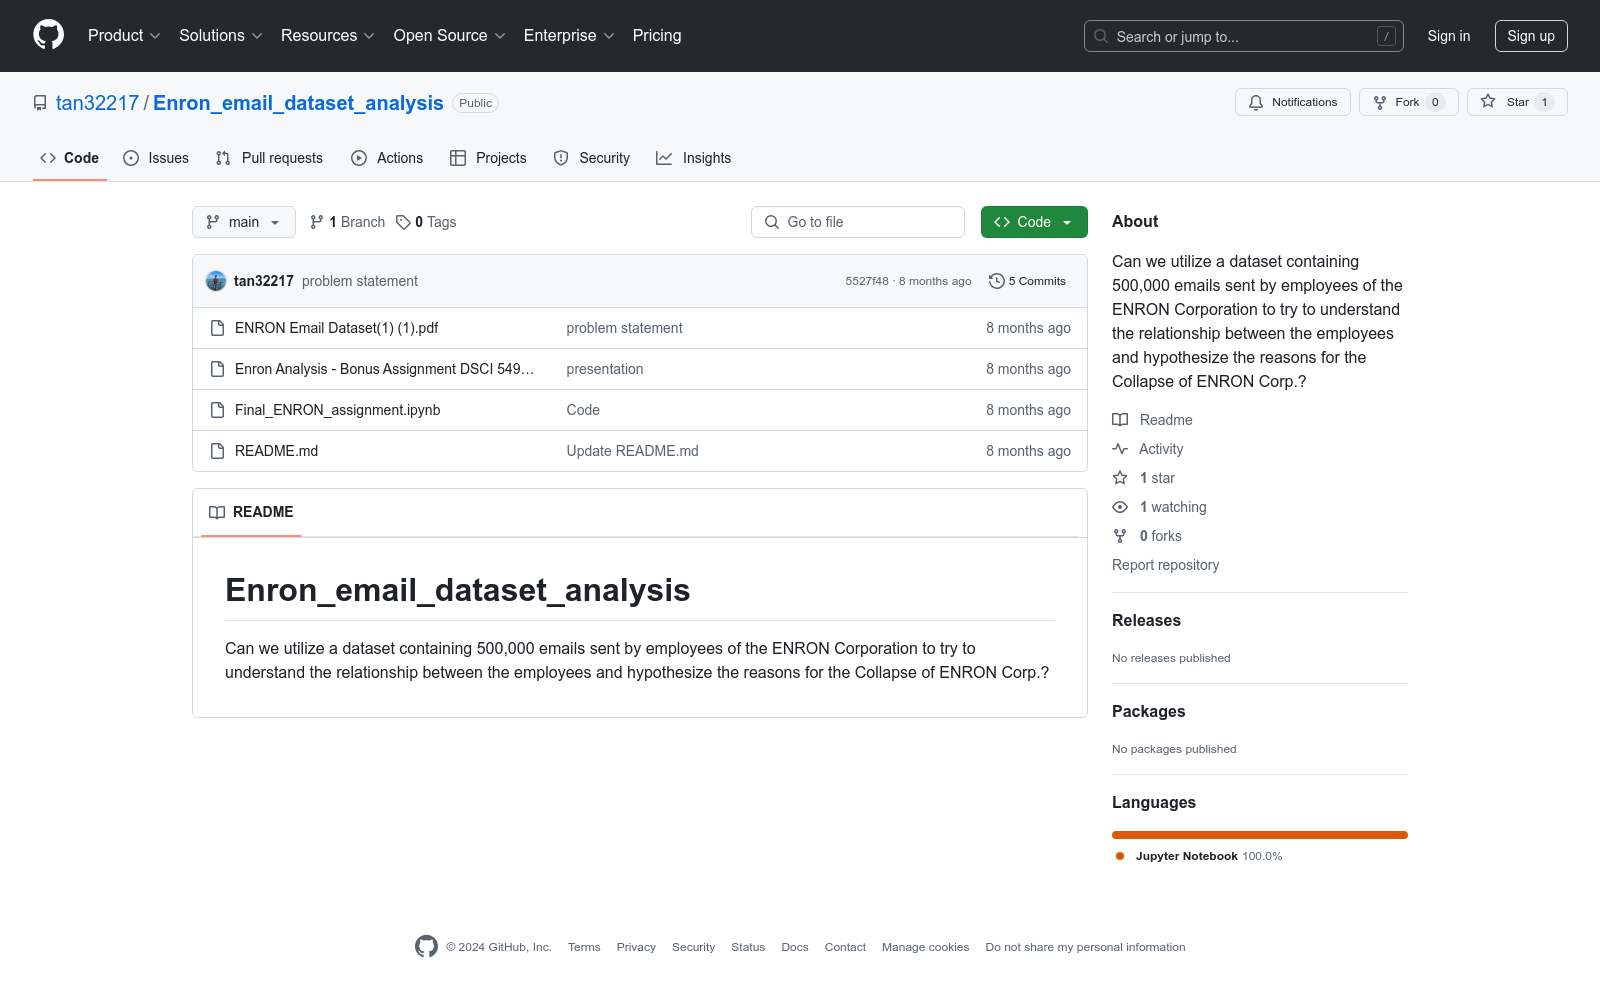Click the Sign in link

point(1449,36)
